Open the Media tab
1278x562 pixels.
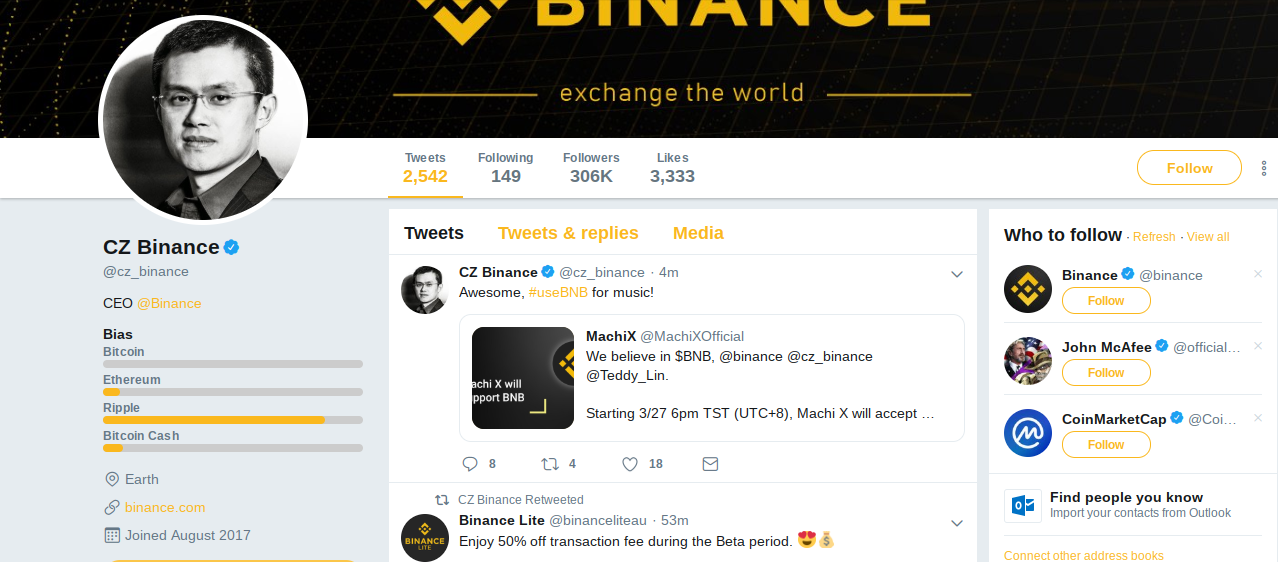(x=698, y=233)
